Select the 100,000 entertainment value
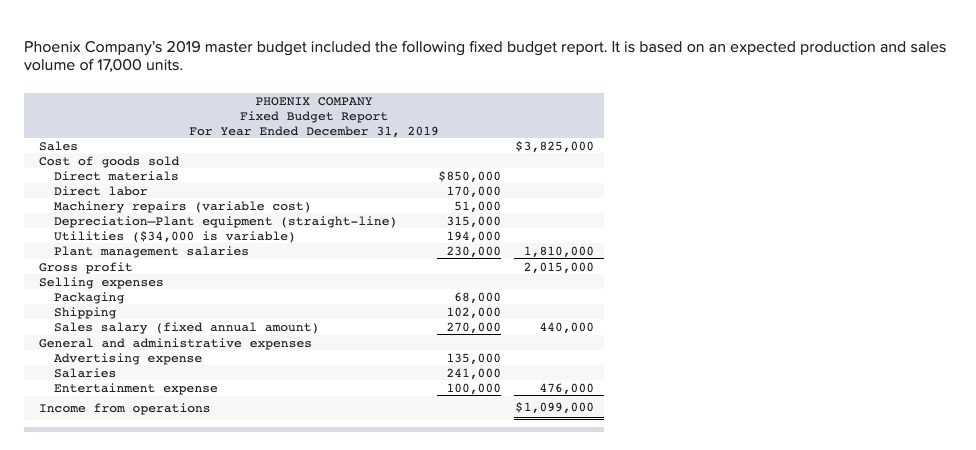Viewport: 976px width, 450px height. click(474, 388)
